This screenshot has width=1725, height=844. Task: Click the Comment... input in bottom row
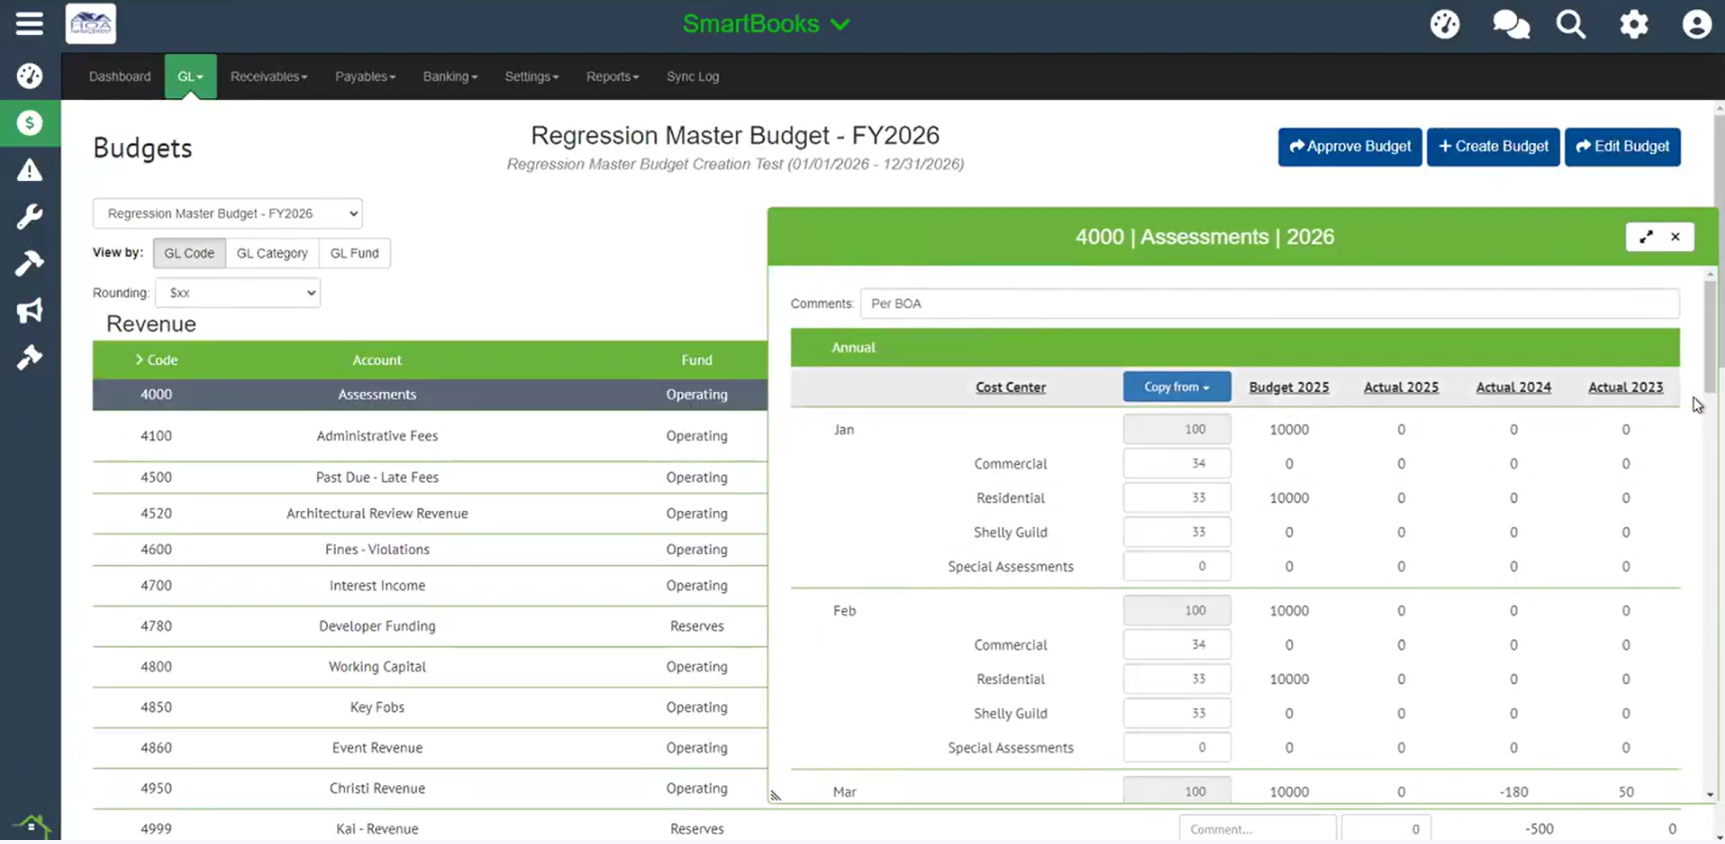[x=1258, y=828]
